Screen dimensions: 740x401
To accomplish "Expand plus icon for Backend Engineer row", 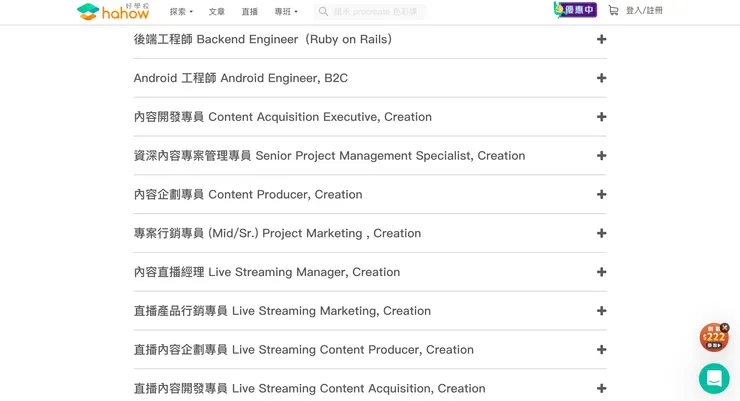I will (x=601, y=39).
